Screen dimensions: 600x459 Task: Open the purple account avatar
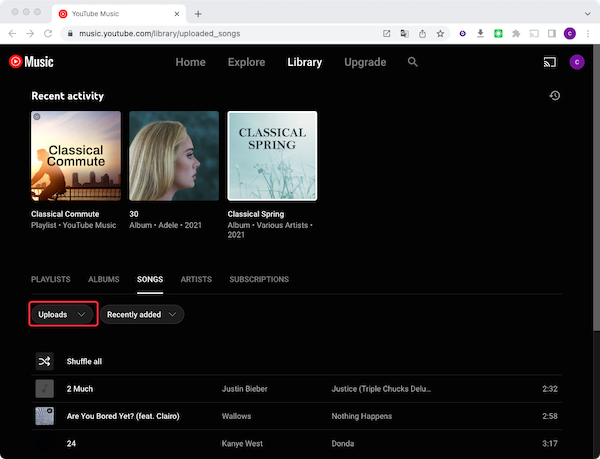coord(577,62)
